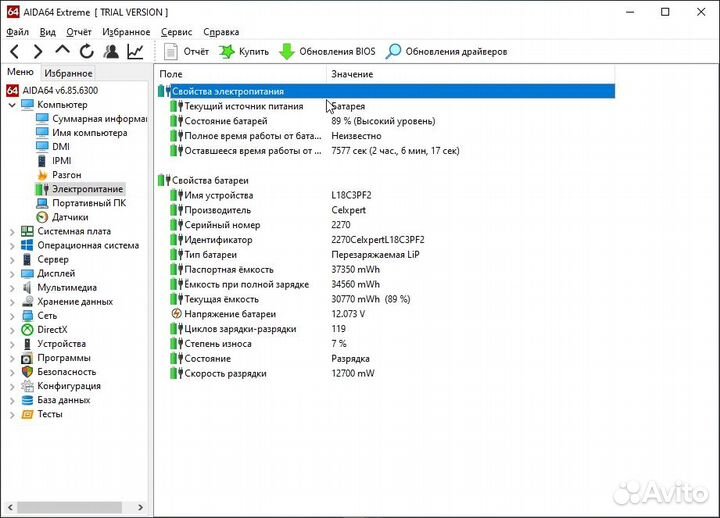Select the Паспортная ёмкость row

(386, 269)
